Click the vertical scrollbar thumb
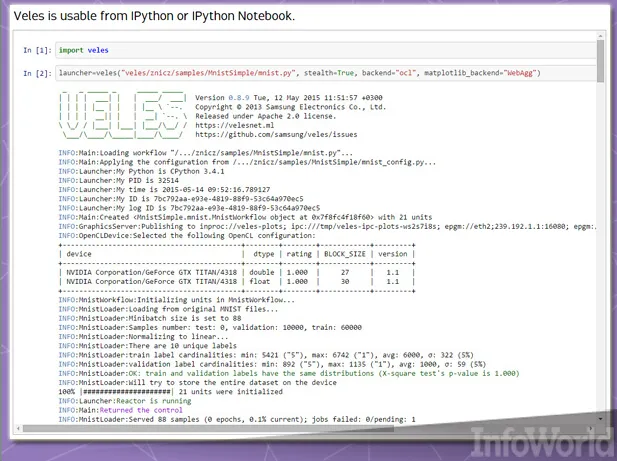The width and height of the screenshot is (617, 461). coord(600,61)
